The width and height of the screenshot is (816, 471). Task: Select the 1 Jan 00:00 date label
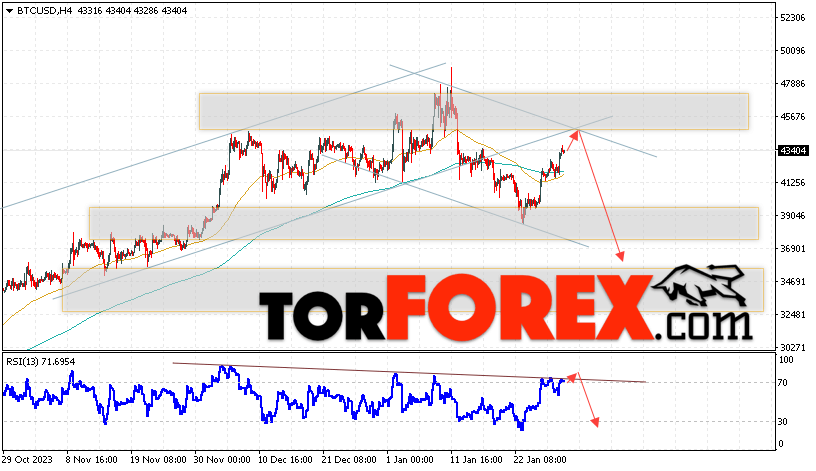click(410, 460)
